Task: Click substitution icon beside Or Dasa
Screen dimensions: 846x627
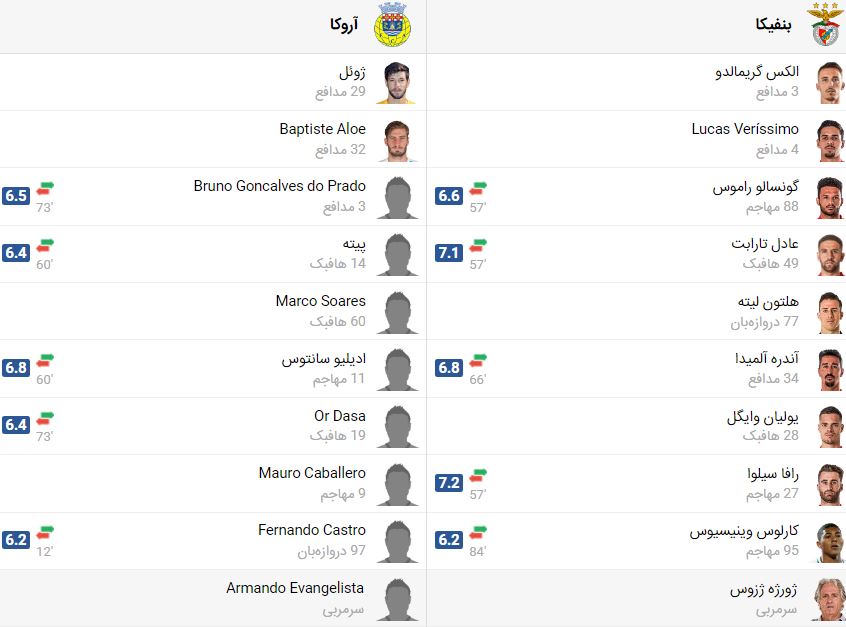Action: click(45, 418)
